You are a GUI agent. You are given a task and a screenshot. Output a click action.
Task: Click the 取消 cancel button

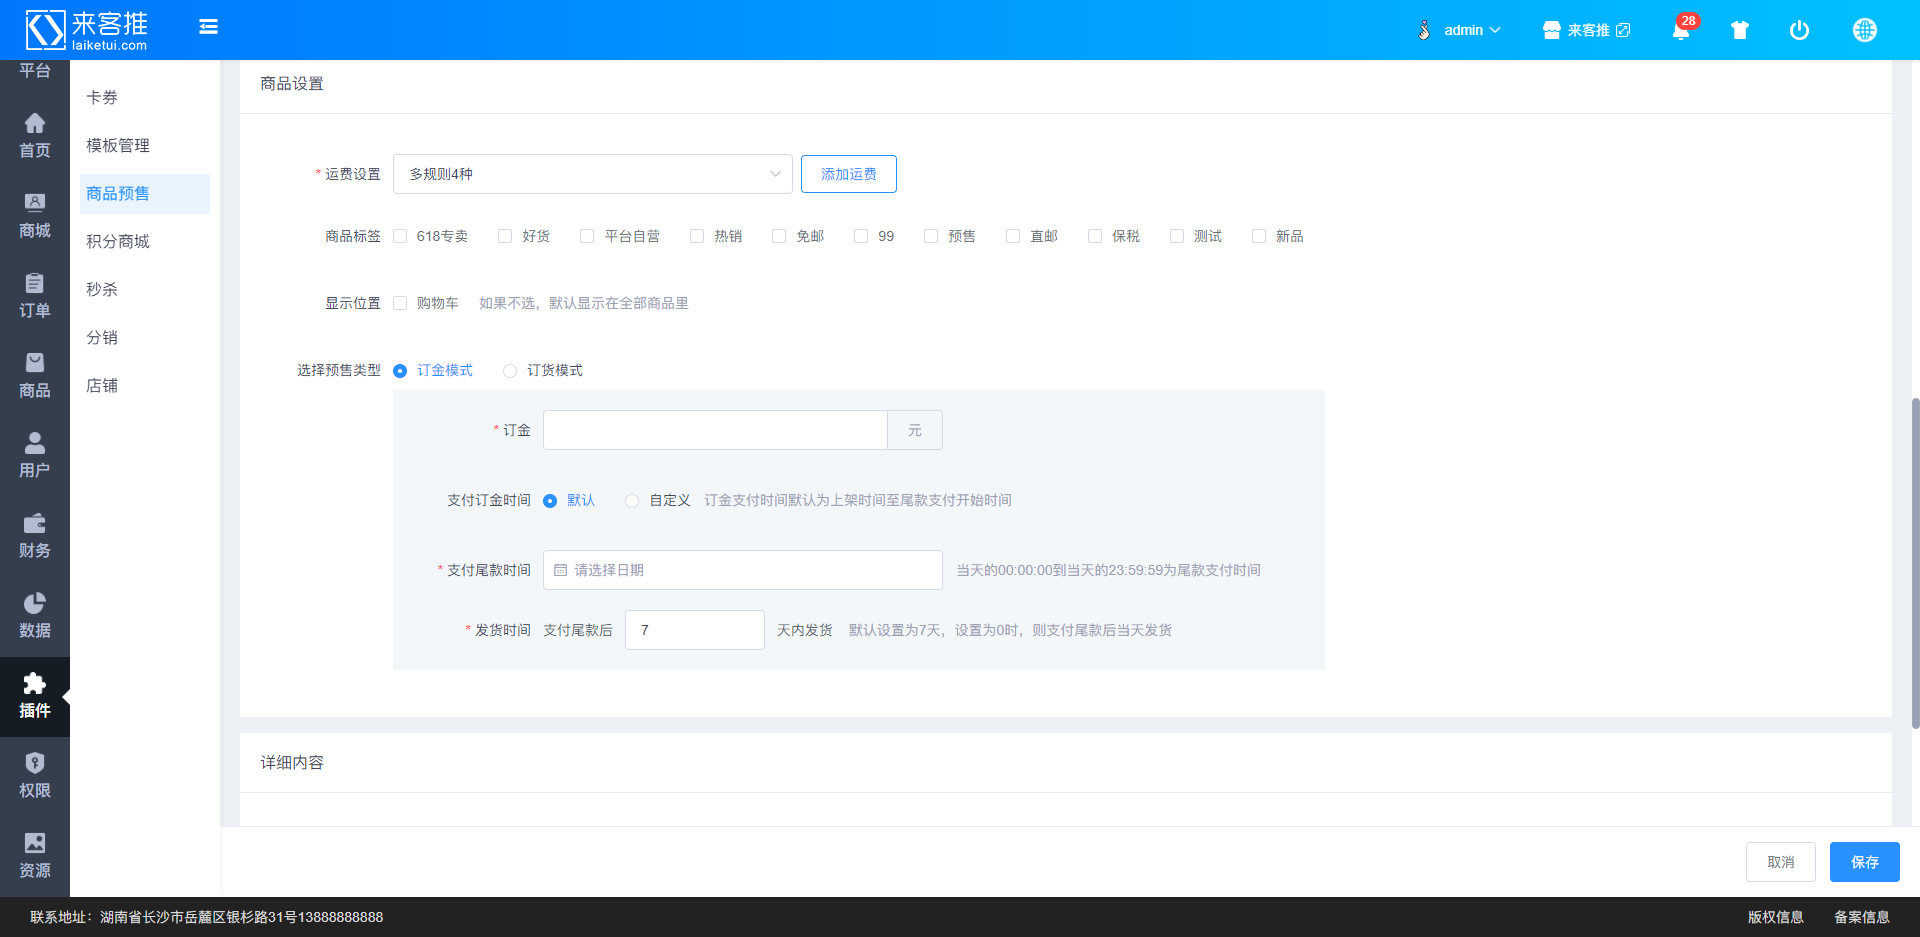coord(1781,862)
